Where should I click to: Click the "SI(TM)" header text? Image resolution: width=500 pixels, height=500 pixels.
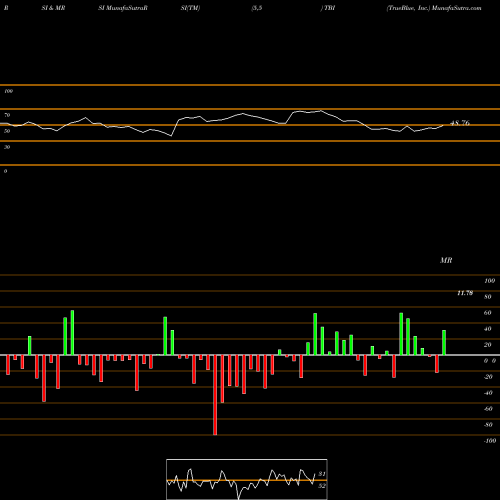tap(190, 8)
